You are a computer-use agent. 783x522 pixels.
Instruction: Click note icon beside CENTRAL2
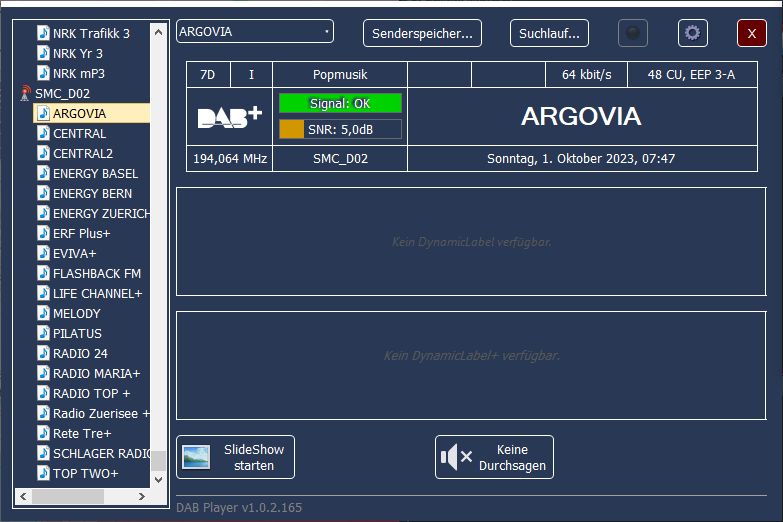tap(43, 153)
